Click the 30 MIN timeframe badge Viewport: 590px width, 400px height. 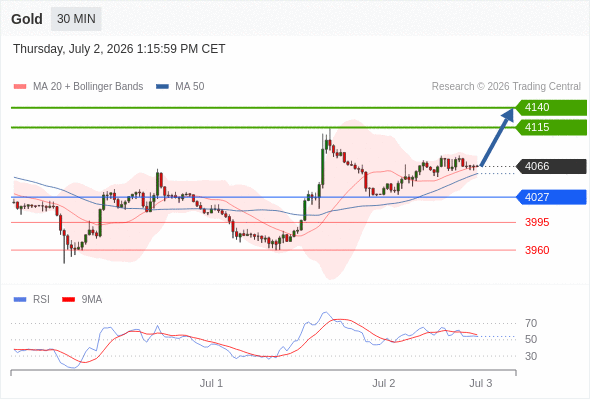(76, 19)
